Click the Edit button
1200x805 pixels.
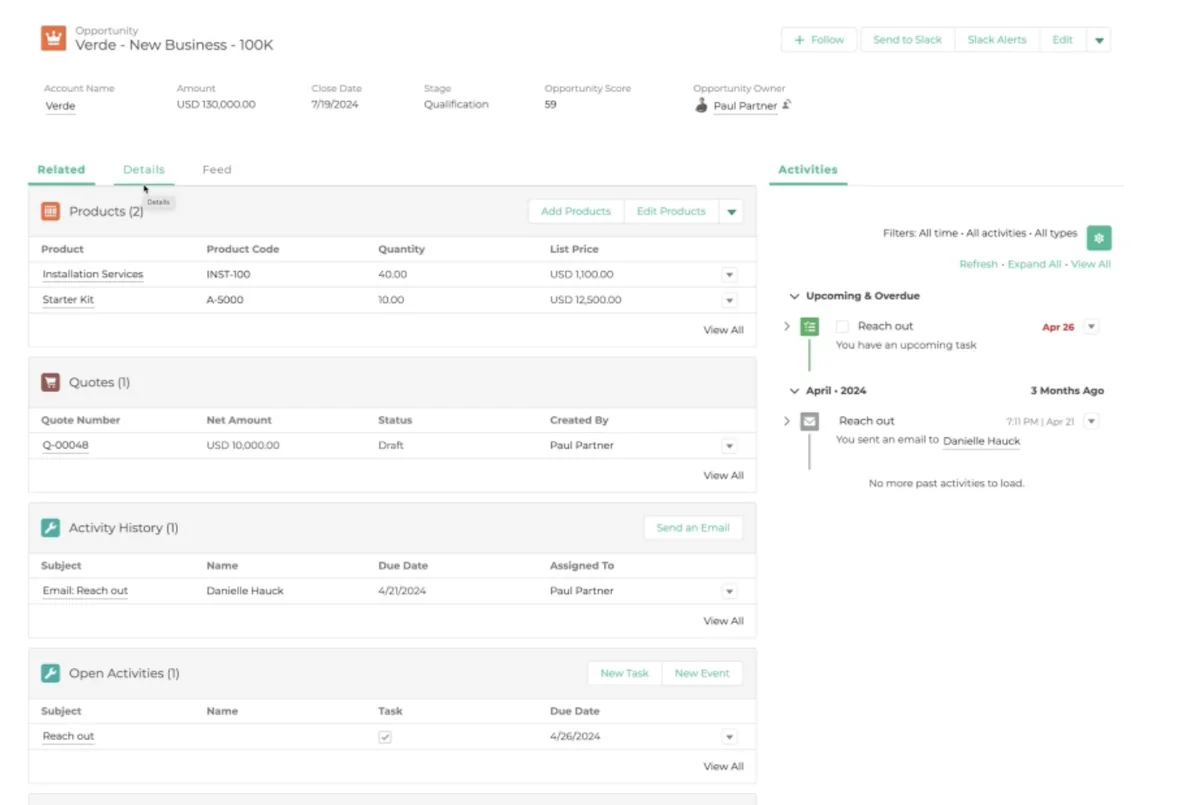pyautogui.click(x=1063, y=40)
